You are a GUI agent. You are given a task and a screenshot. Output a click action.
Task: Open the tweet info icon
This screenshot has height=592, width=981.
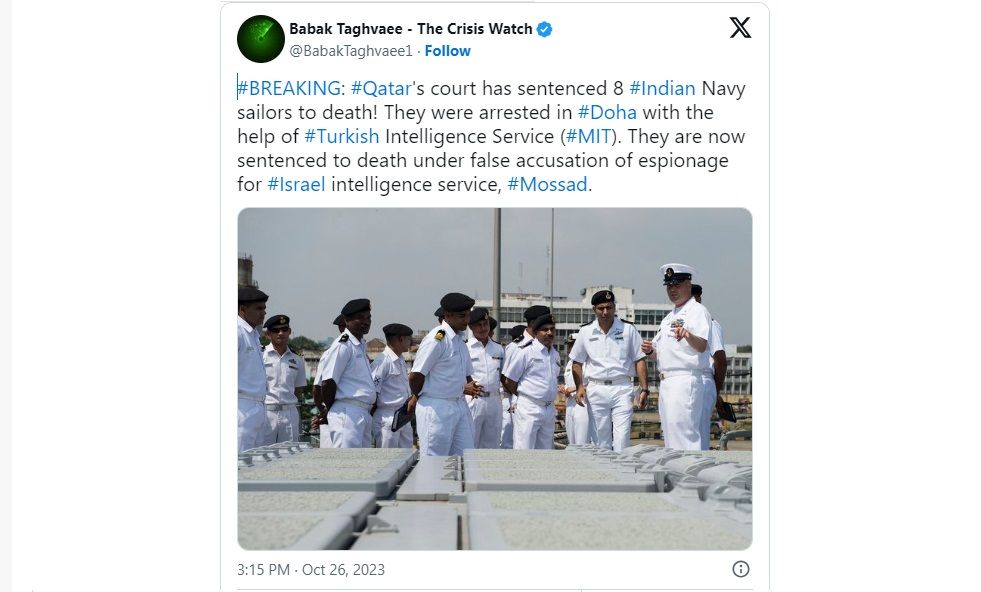[x=741, y=569]
